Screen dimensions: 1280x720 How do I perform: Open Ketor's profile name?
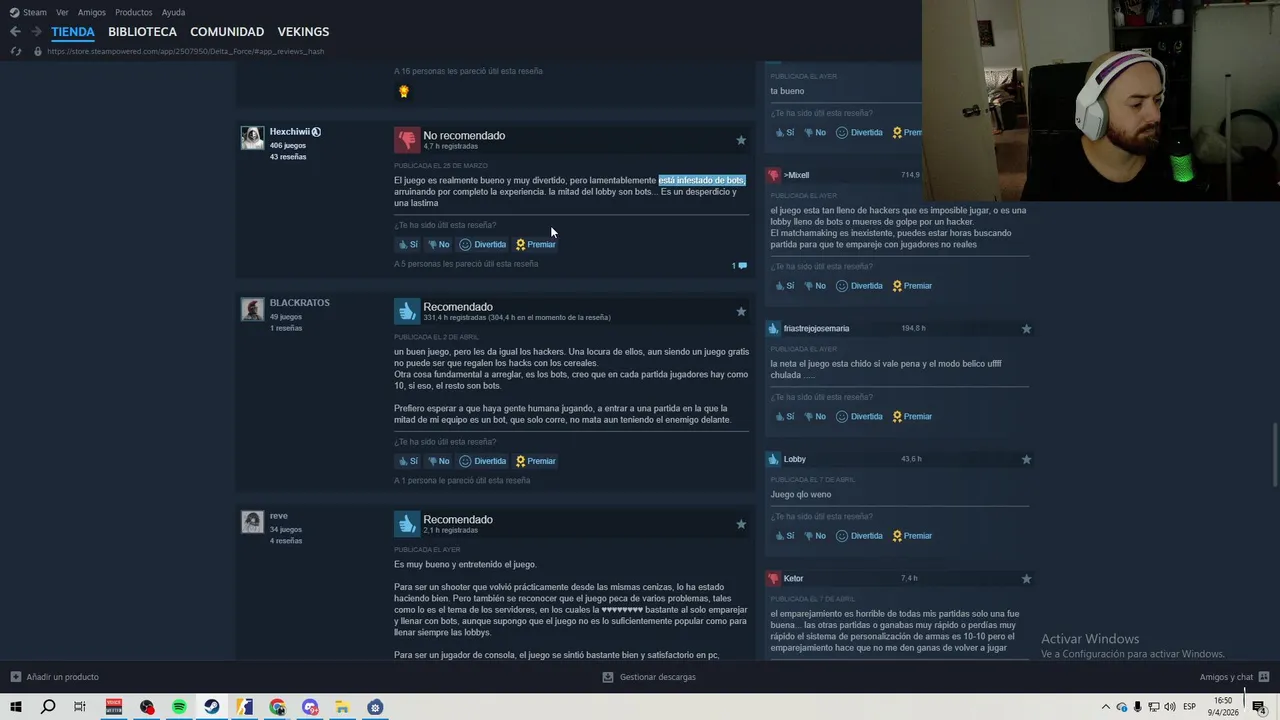[x=794, y=579]
